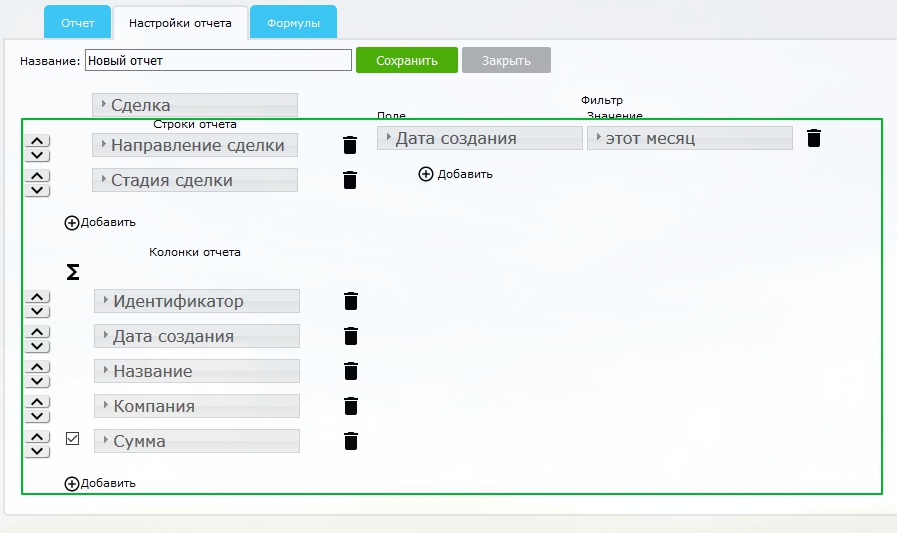897x533 pixels.
Task: Expand the Компания column dropdown
Action: click(197, 406)
